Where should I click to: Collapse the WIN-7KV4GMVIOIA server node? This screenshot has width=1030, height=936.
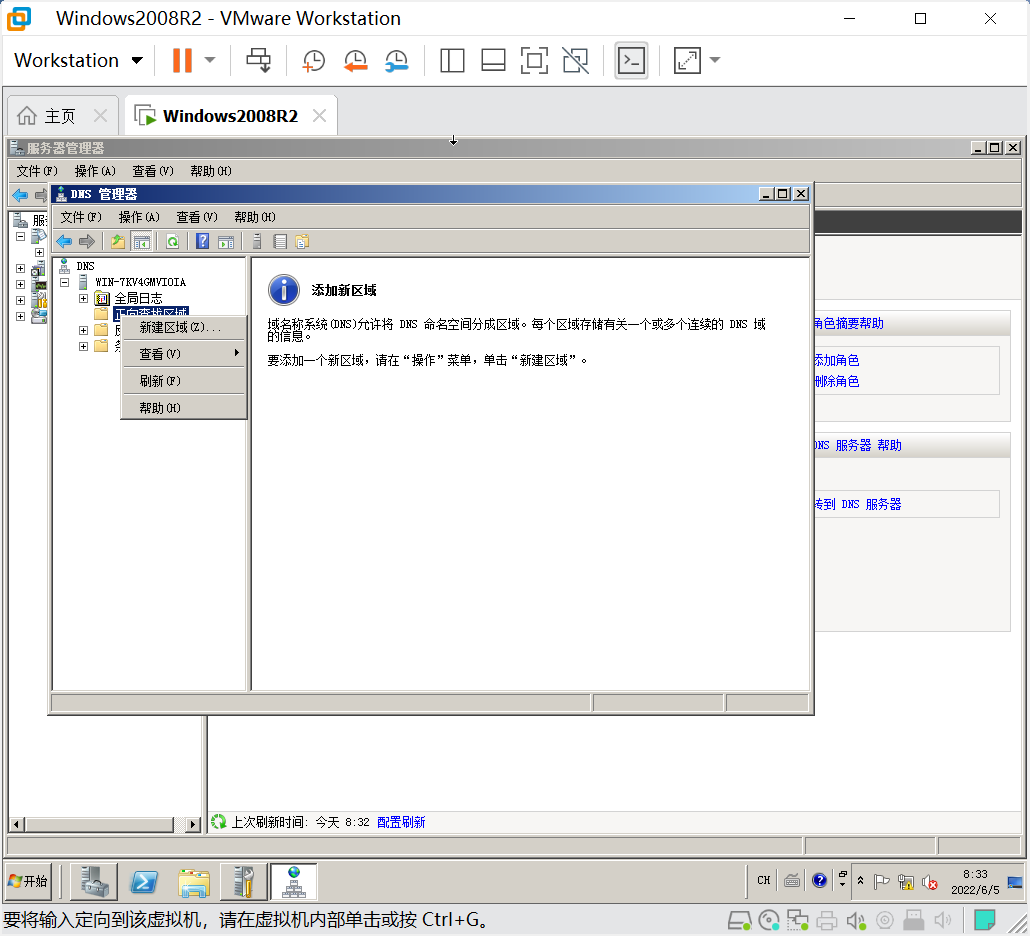click(64, 282)
